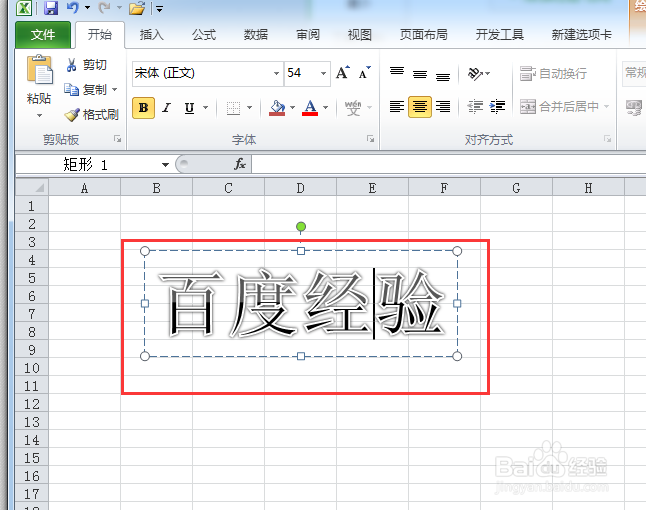The image size is (646, 510).
Task: Click 合并后居中 merge and center button
Action: pos(559,107)
